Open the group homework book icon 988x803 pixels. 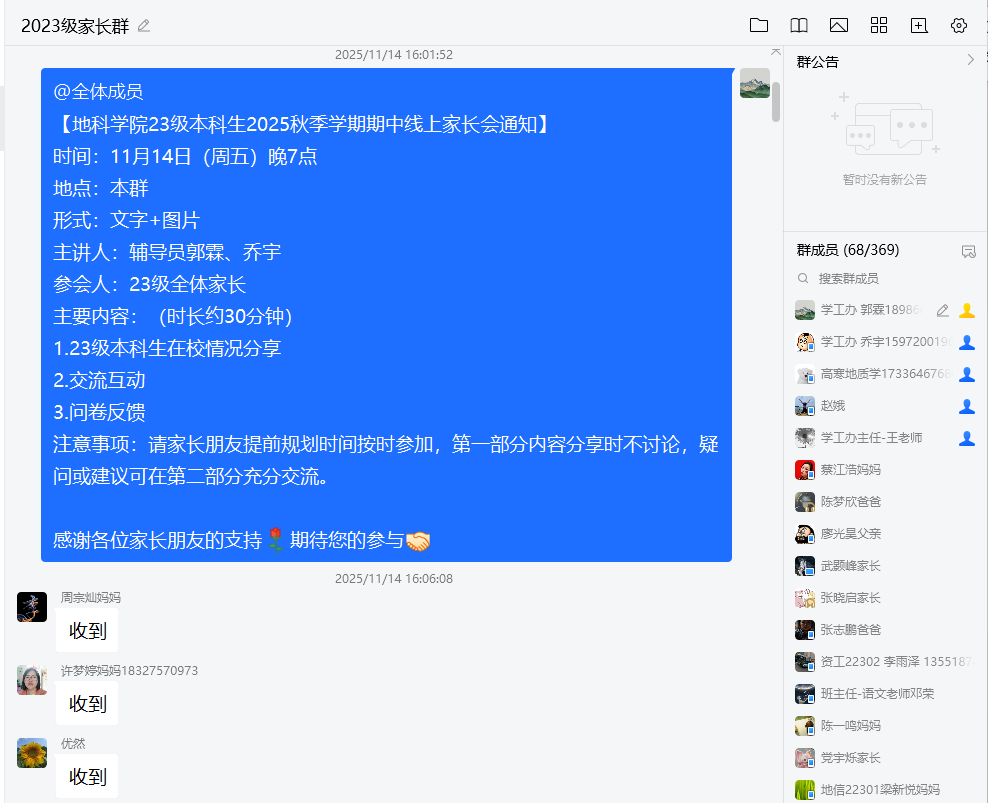click(799, 26)
